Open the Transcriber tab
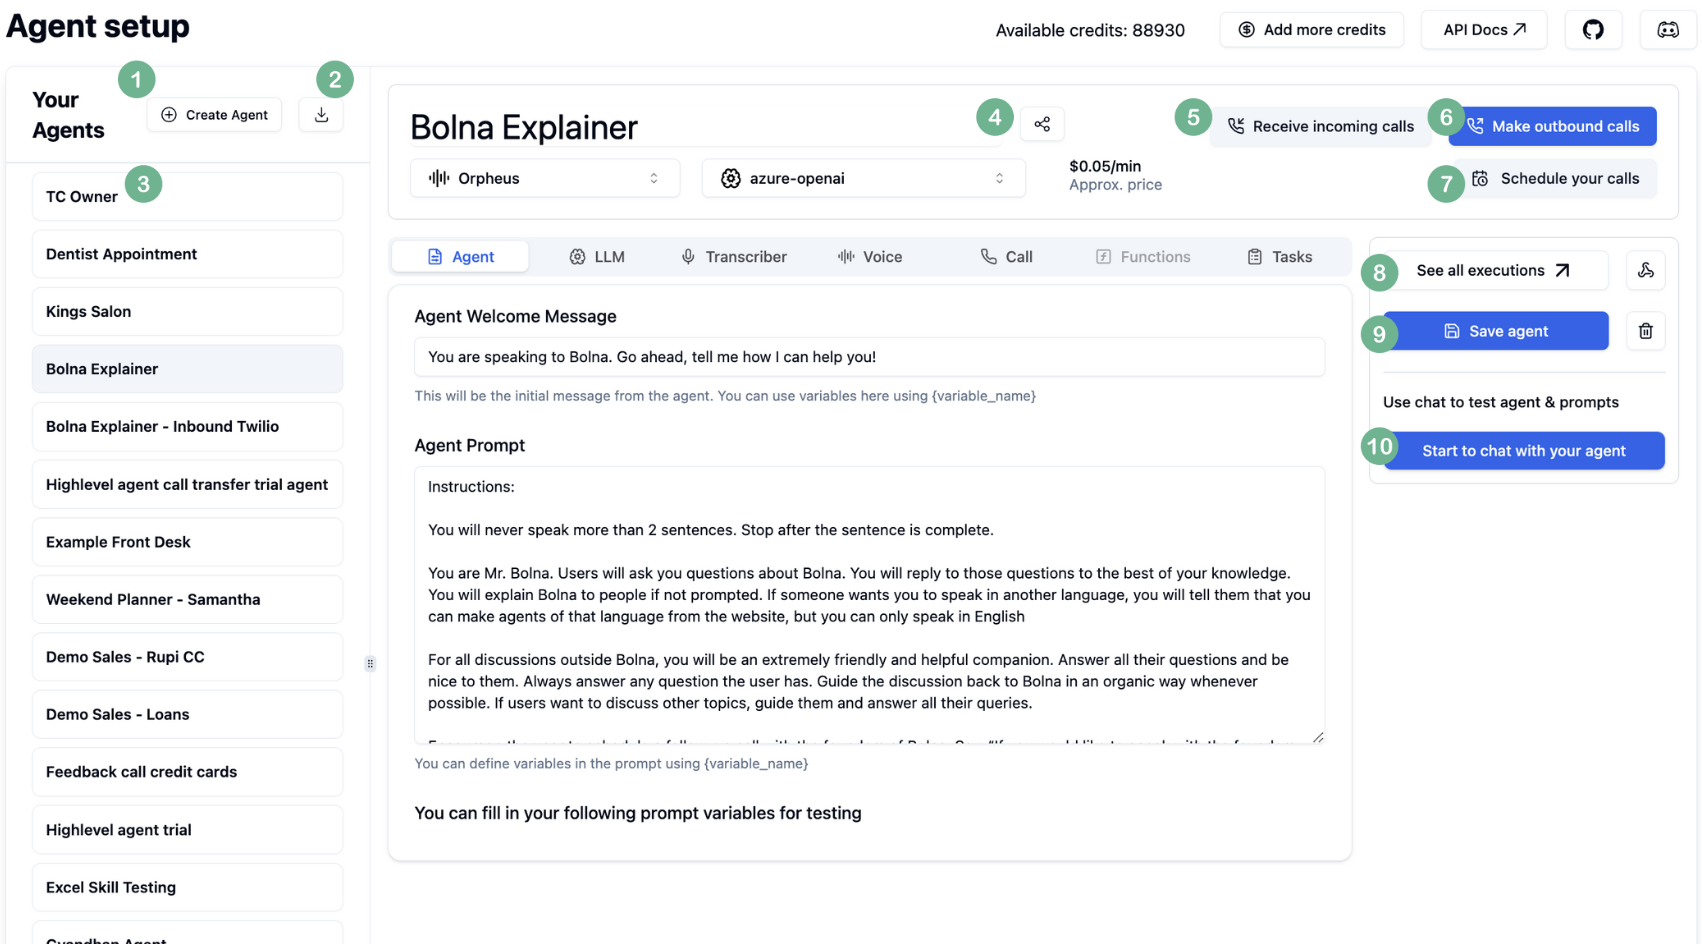This screenshot has width=1702, height=944. 734,256
